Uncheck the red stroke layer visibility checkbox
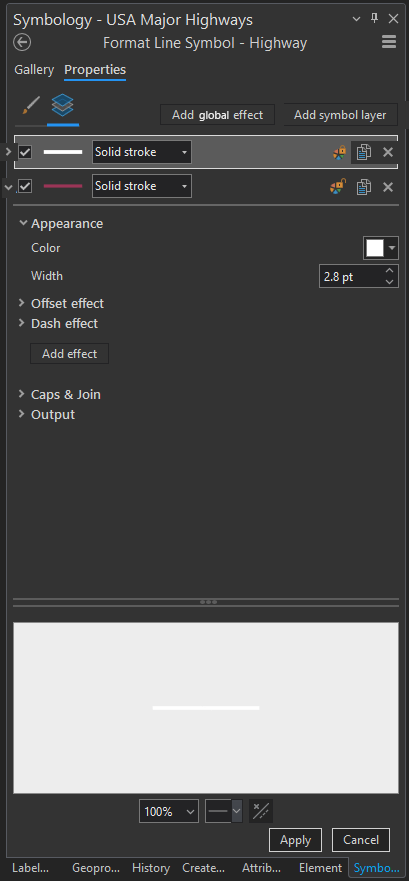This screenshot has height=881, width=409. point(25,186)
